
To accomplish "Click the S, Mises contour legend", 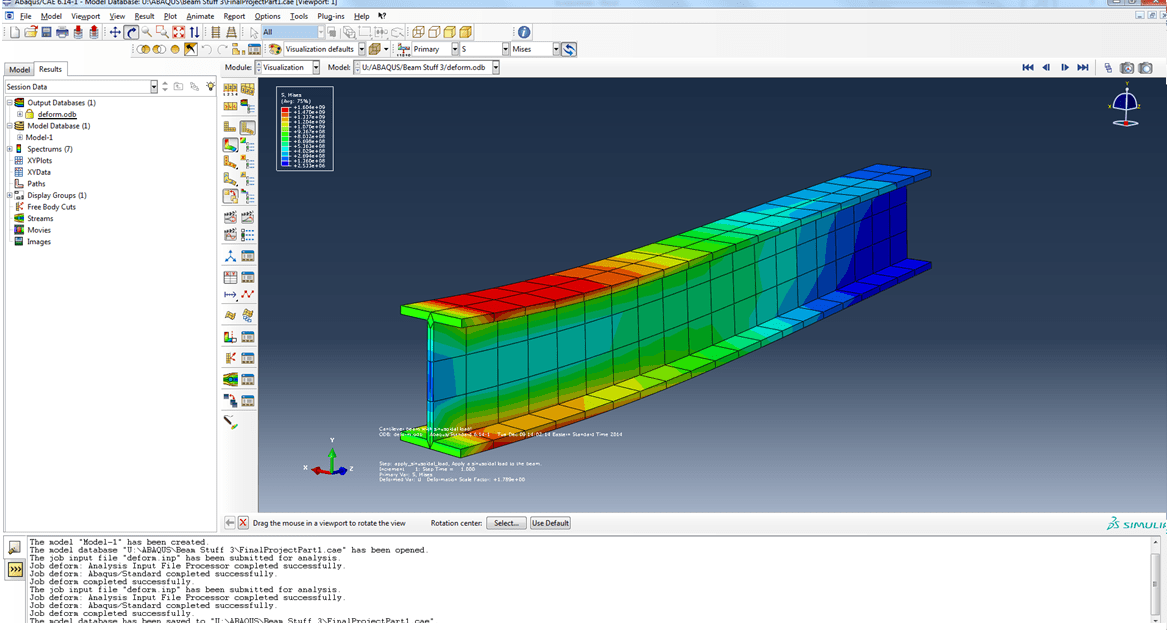I will (x=304, y=129).
